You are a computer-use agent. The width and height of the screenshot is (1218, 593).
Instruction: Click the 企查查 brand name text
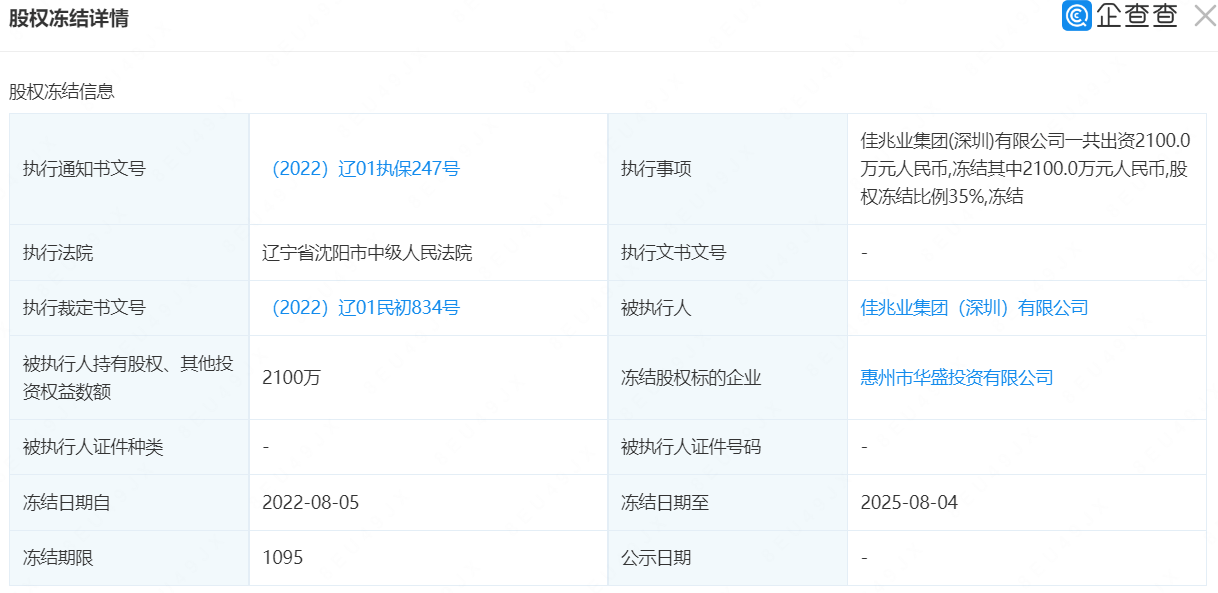(1137, 17)
